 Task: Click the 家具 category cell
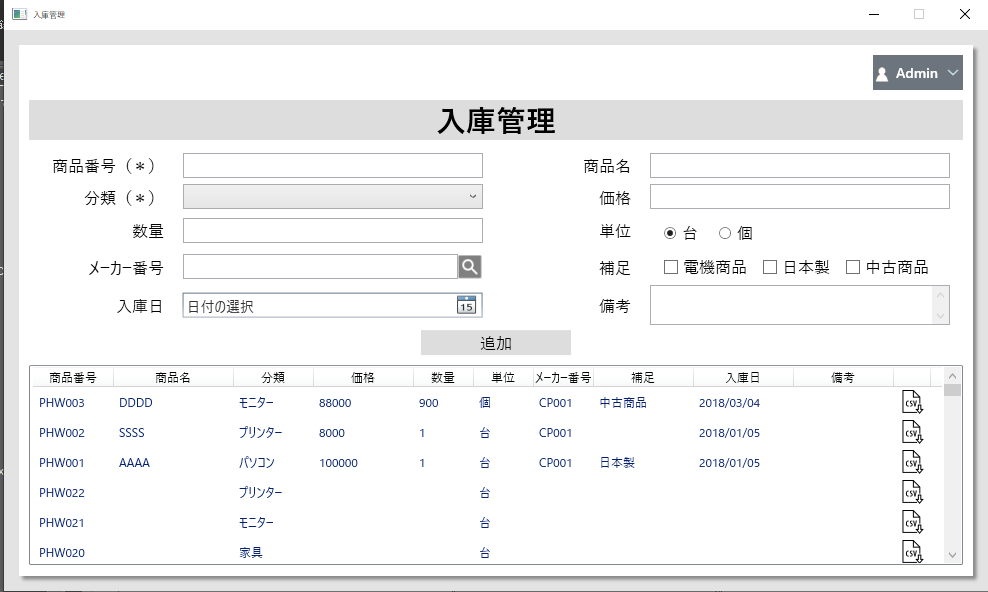click(x=251, y=552)
